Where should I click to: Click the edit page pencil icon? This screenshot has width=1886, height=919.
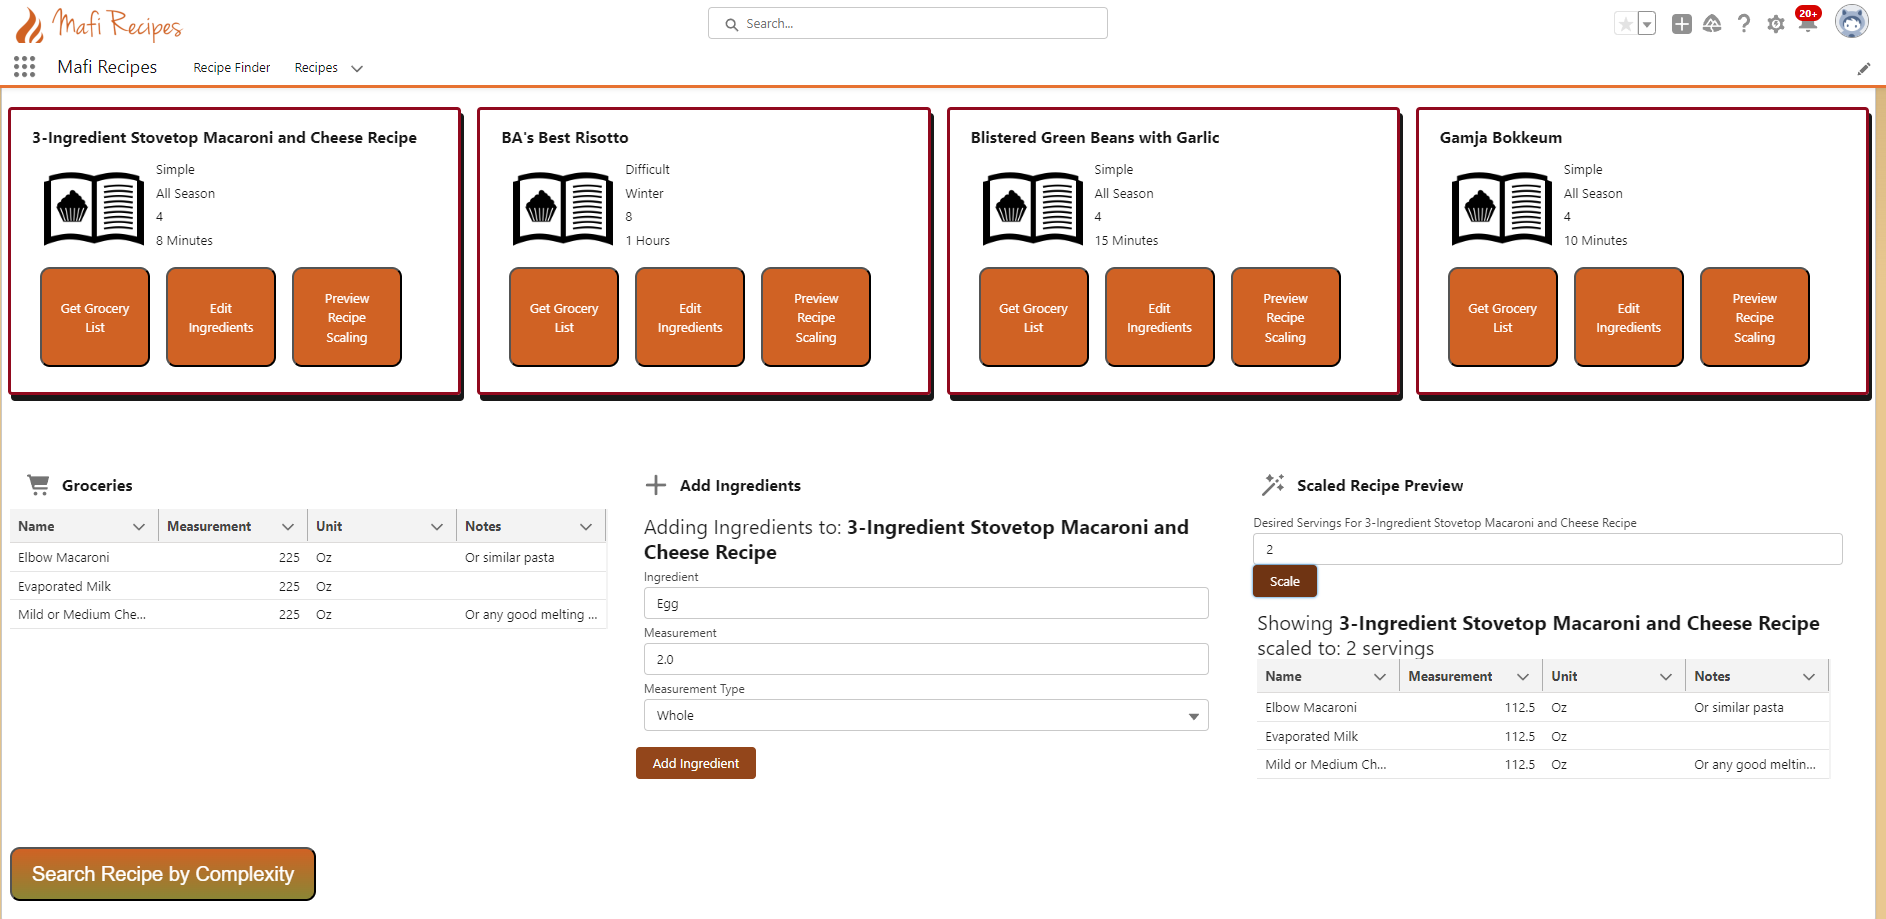[1864, 69]
